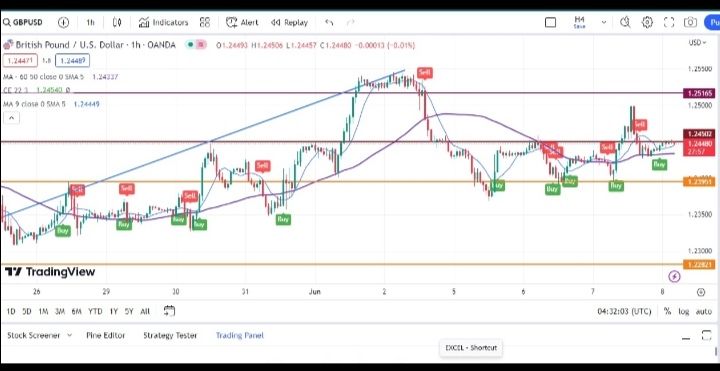Open the USD currency dropdown
Screen dimensions: 720x371
tap(697, 43)
